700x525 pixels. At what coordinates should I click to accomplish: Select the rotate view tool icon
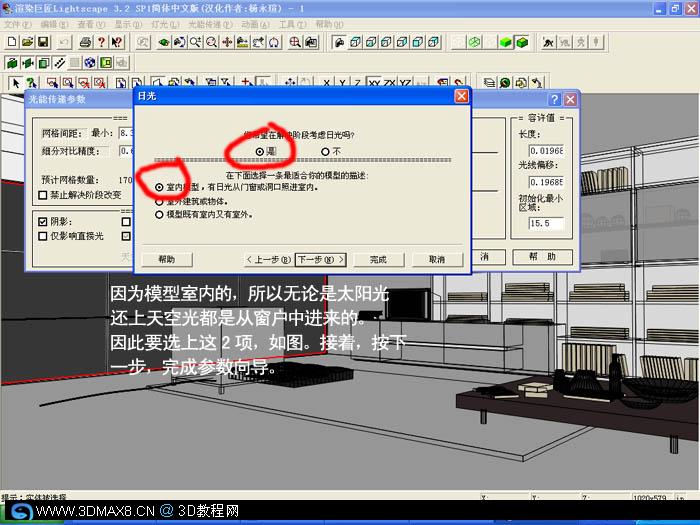coord(179,42)
